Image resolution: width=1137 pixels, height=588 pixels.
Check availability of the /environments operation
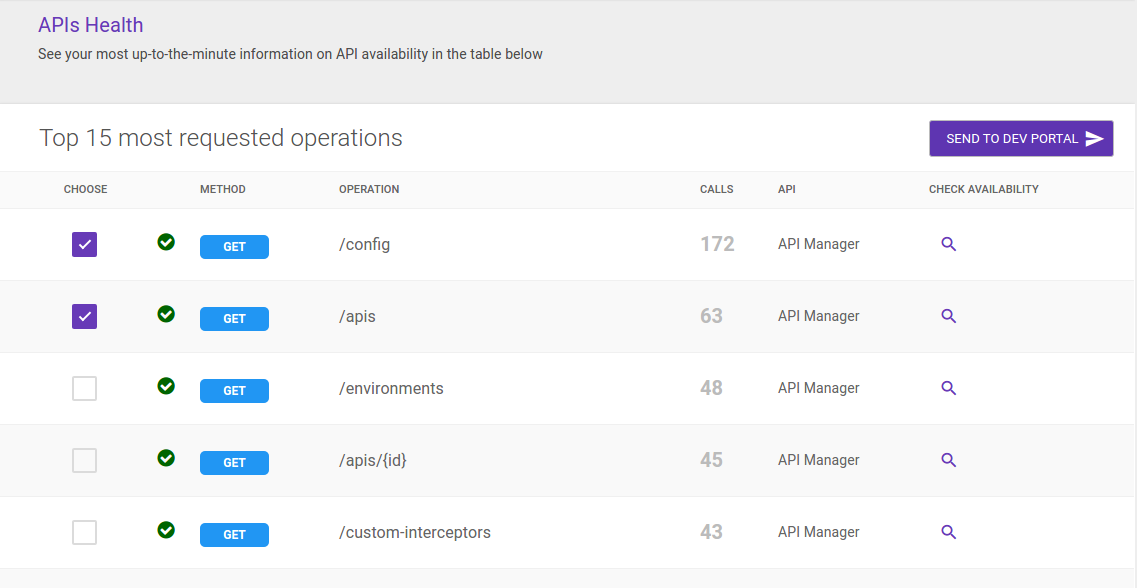(x=948, y=388)
